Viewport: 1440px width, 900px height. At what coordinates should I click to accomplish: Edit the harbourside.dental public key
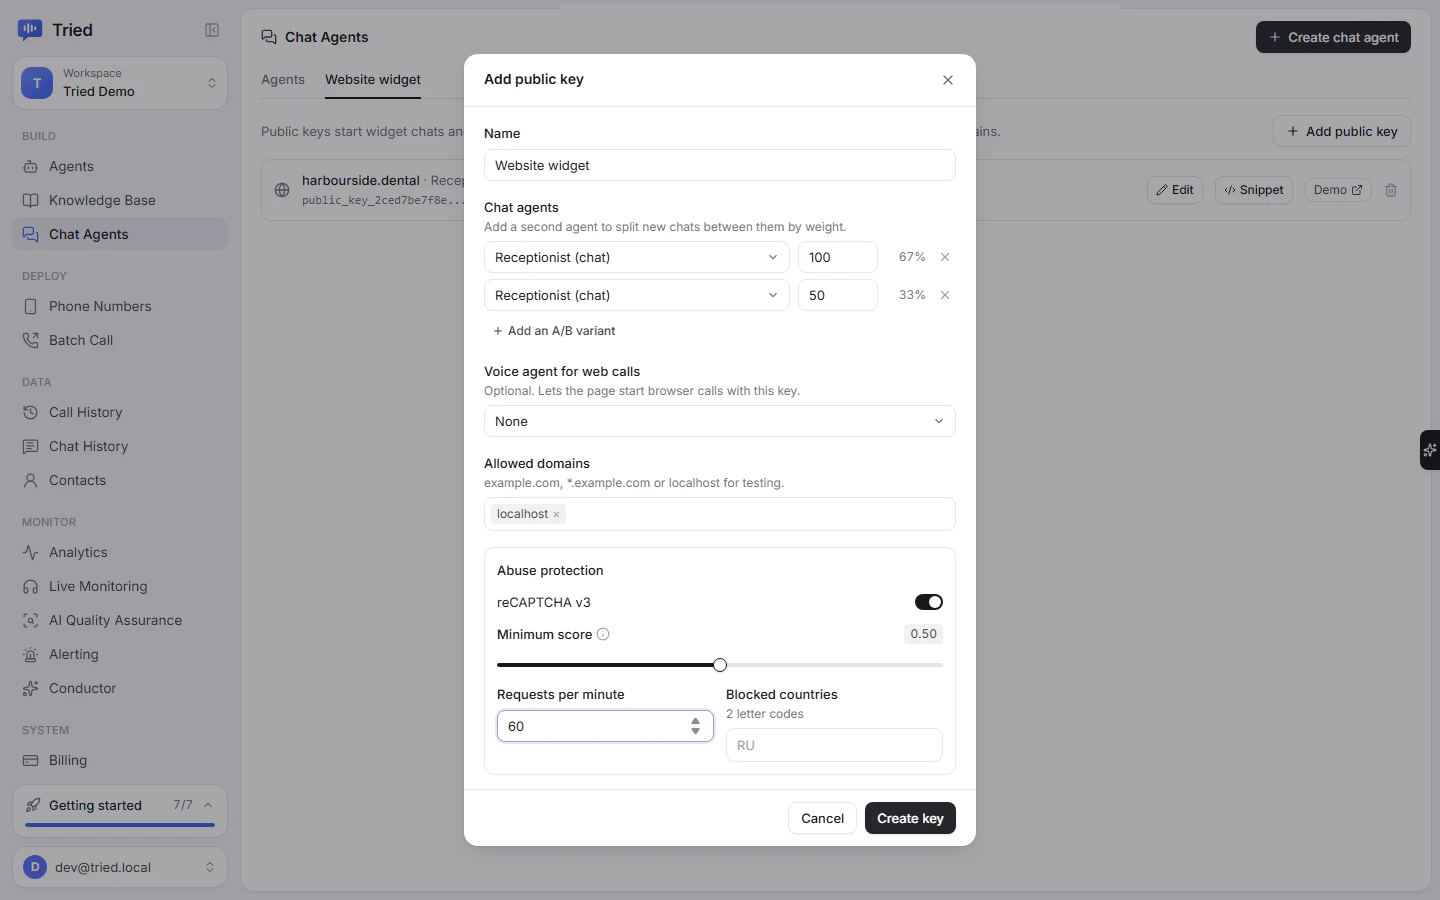(x=1175, y=190)
